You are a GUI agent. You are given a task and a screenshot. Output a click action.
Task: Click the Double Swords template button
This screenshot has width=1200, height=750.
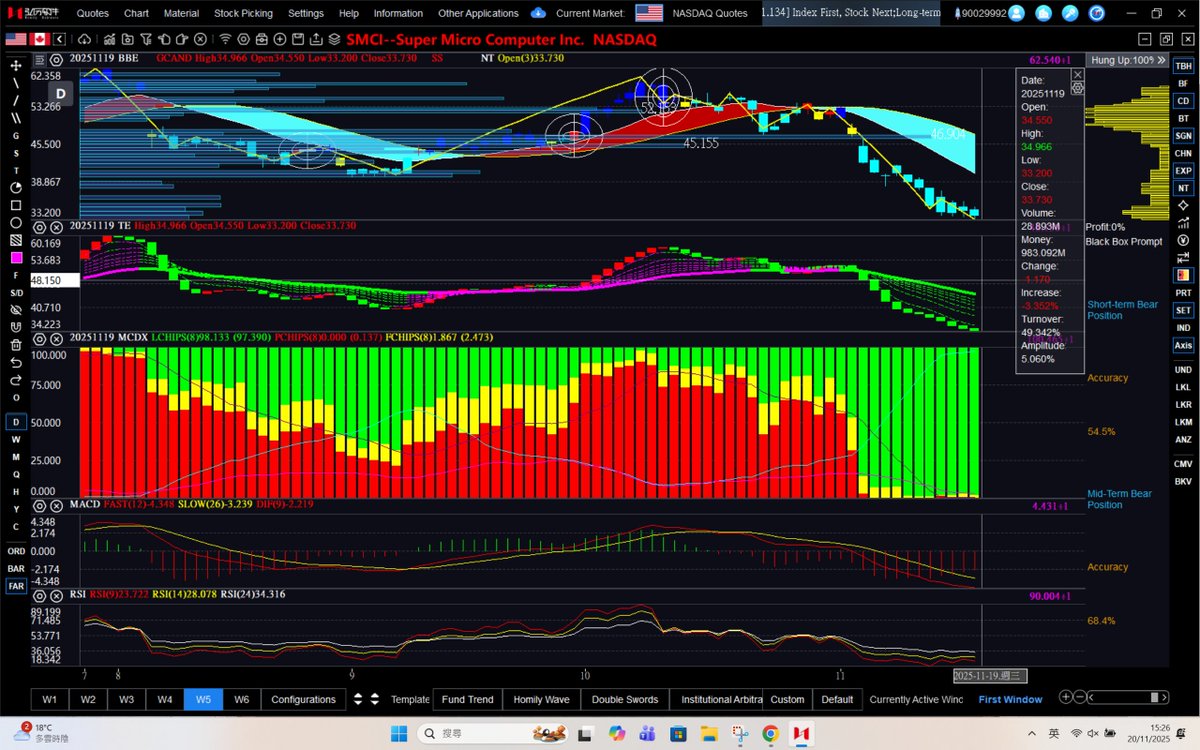click(x=625, y=700)
